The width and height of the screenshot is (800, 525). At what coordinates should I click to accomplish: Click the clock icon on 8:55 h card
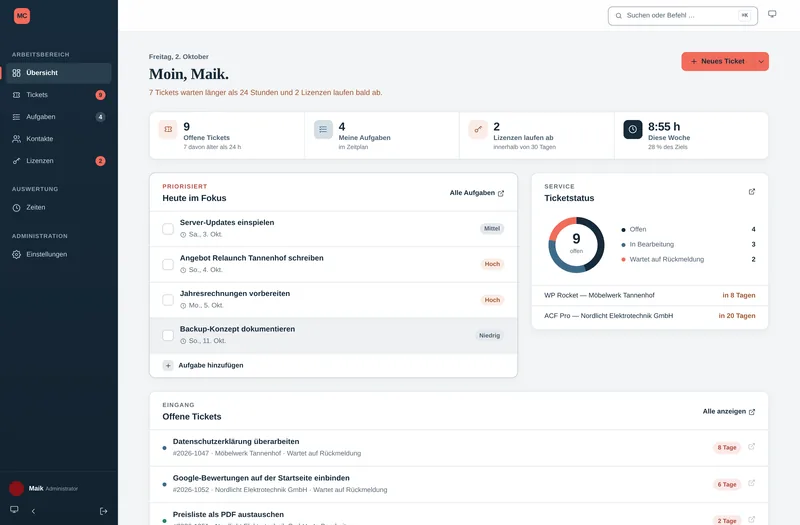coord(633,130)
